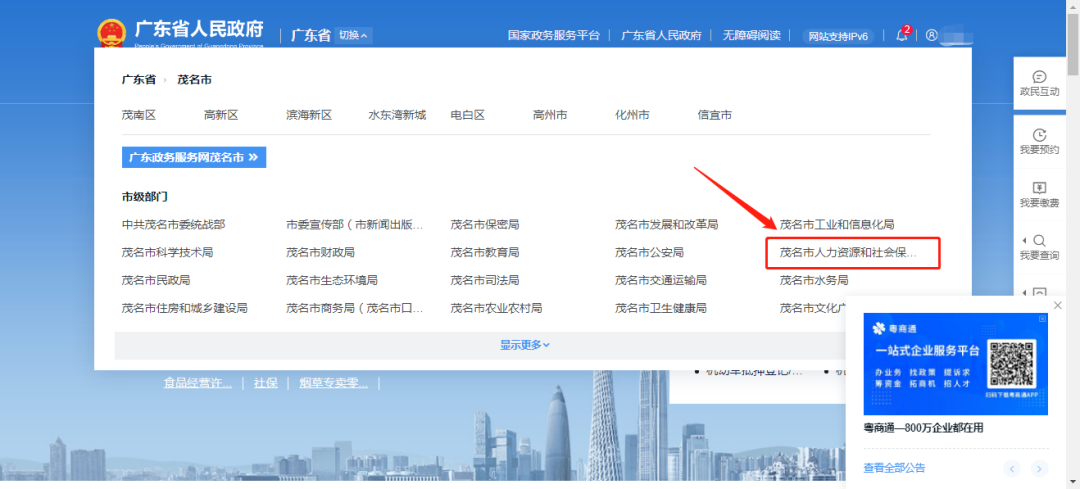This screenshot has width=1080, height=489.
Task: Click the 我要预约 sidebar icon
Action: click(x=1039, y=141)
